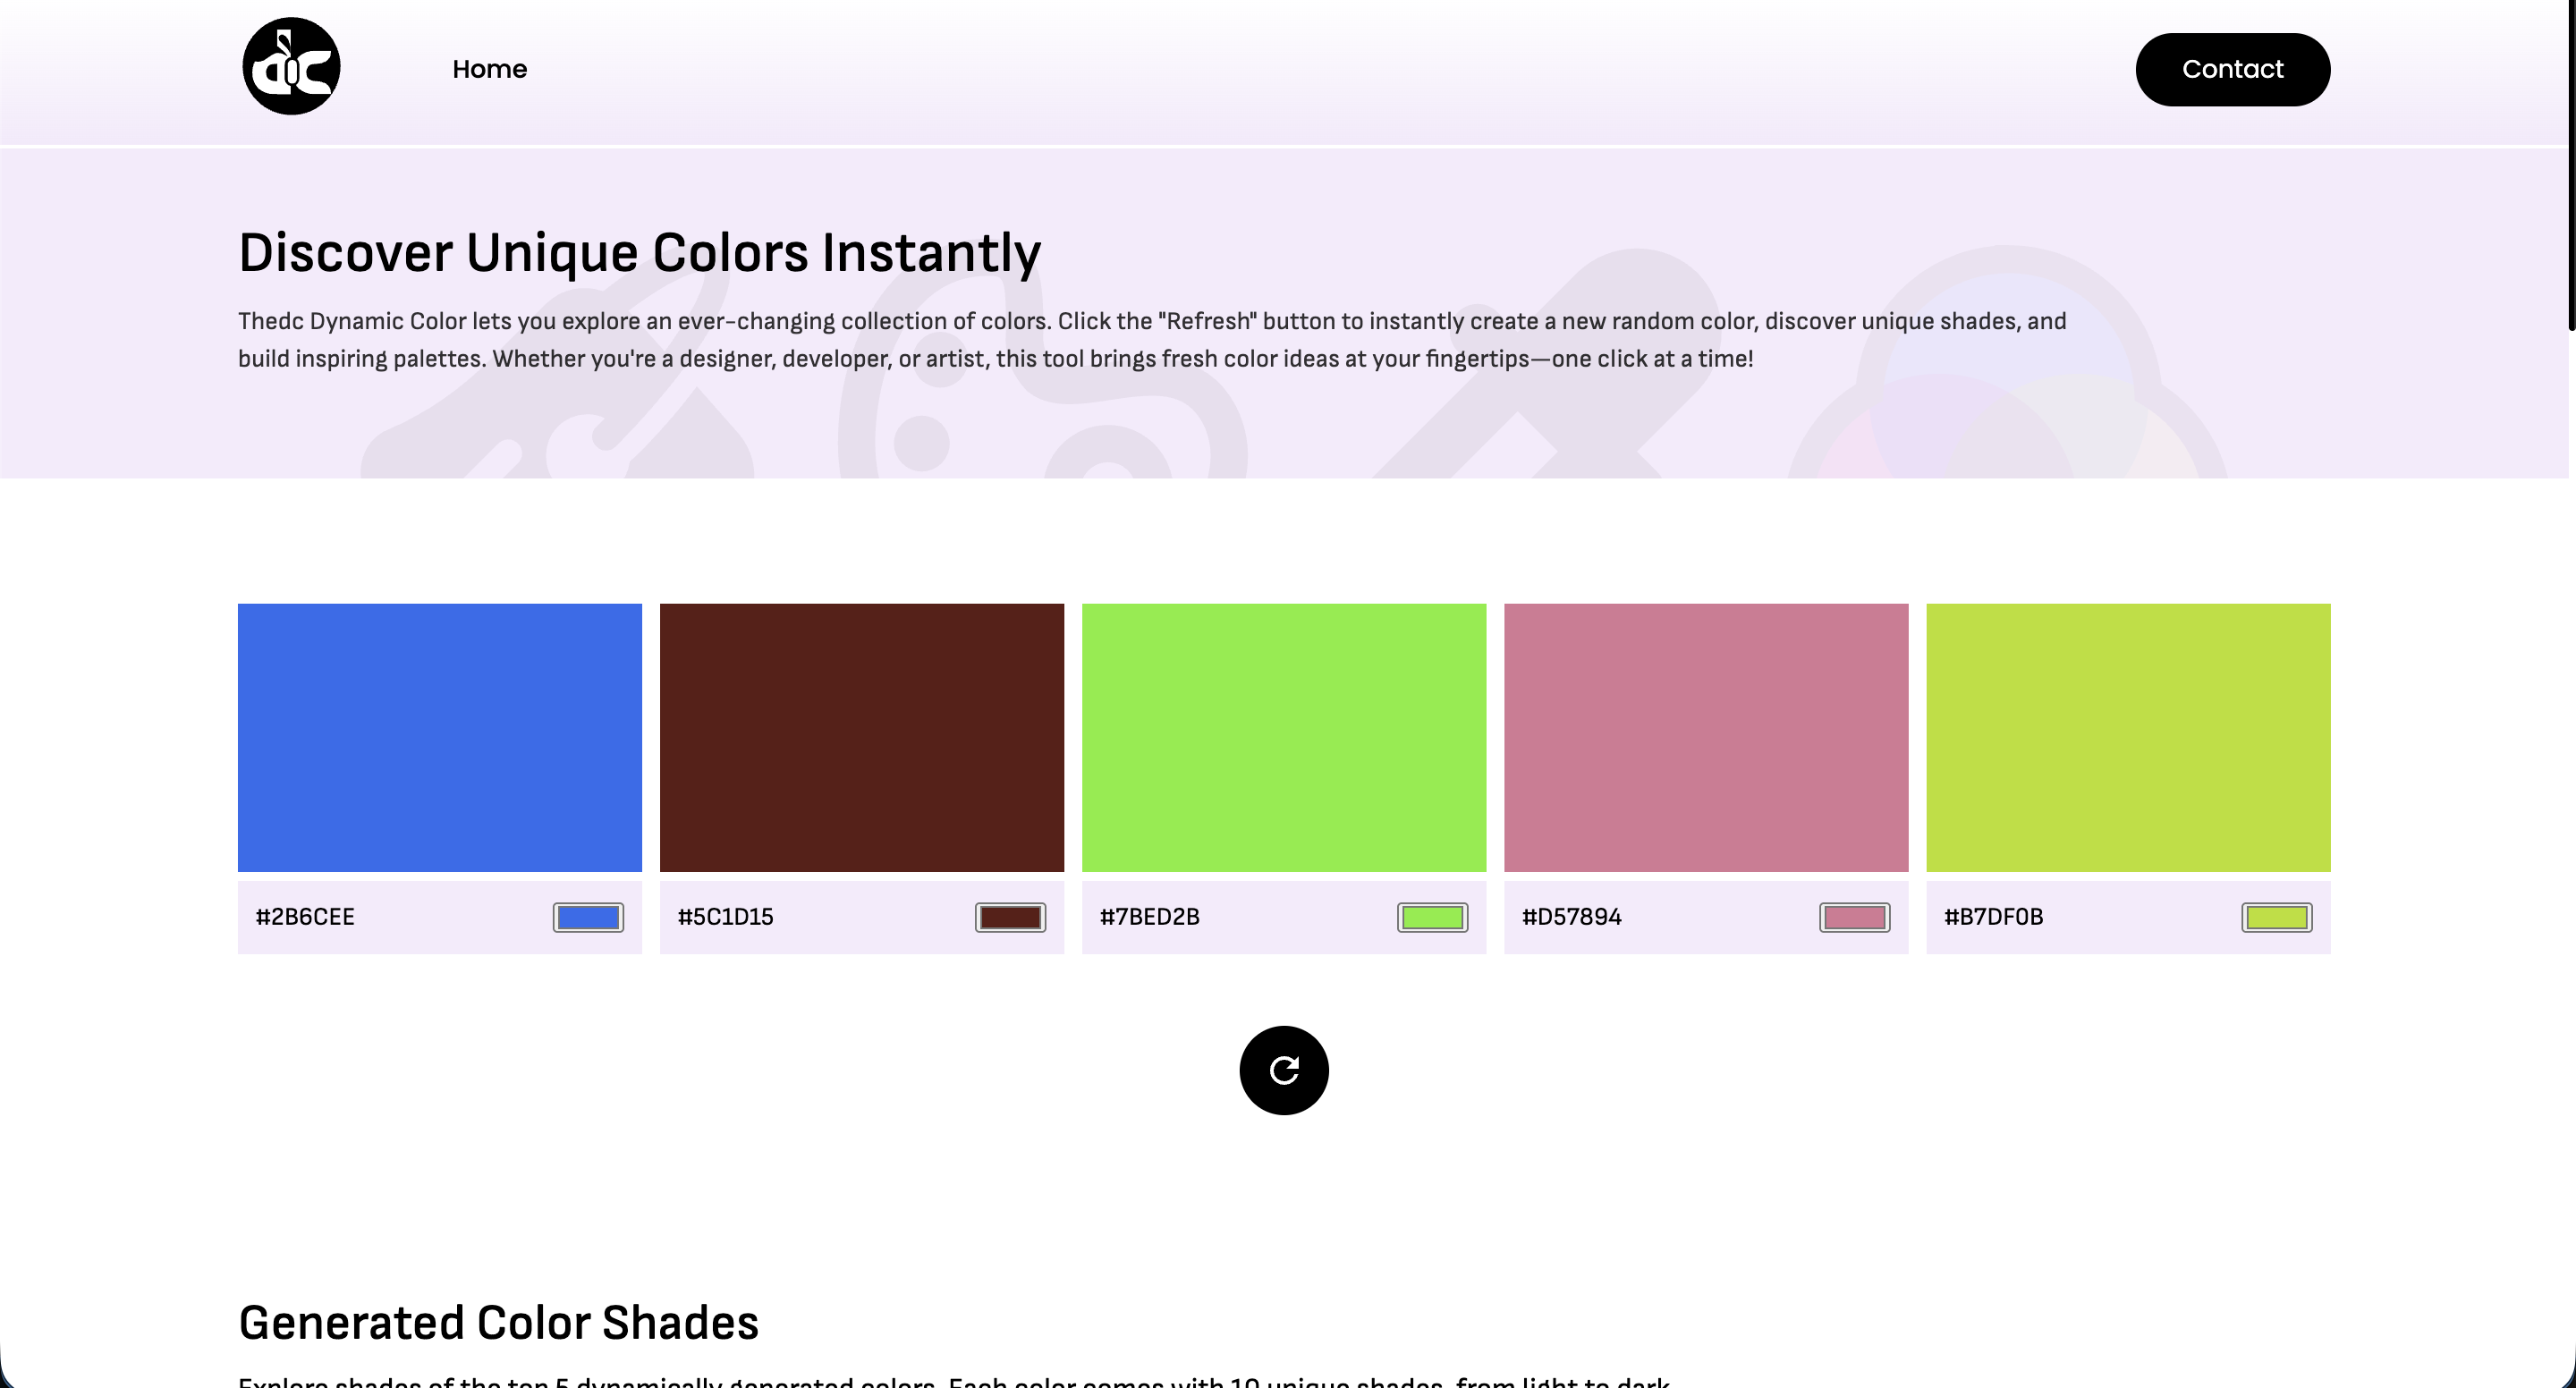Click the black Contact button
This screenshot has height=1388, width=2576.
[2232, 69]
